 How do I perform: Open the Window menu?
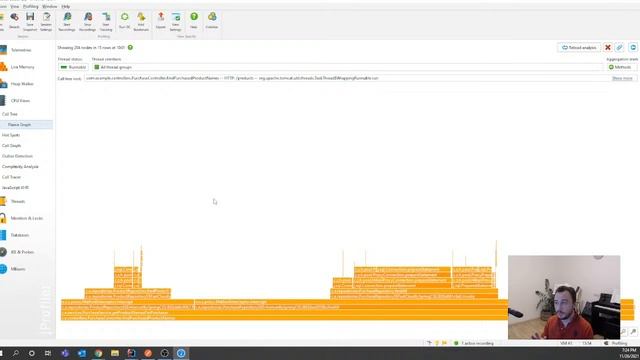click(x=50, y=7)
